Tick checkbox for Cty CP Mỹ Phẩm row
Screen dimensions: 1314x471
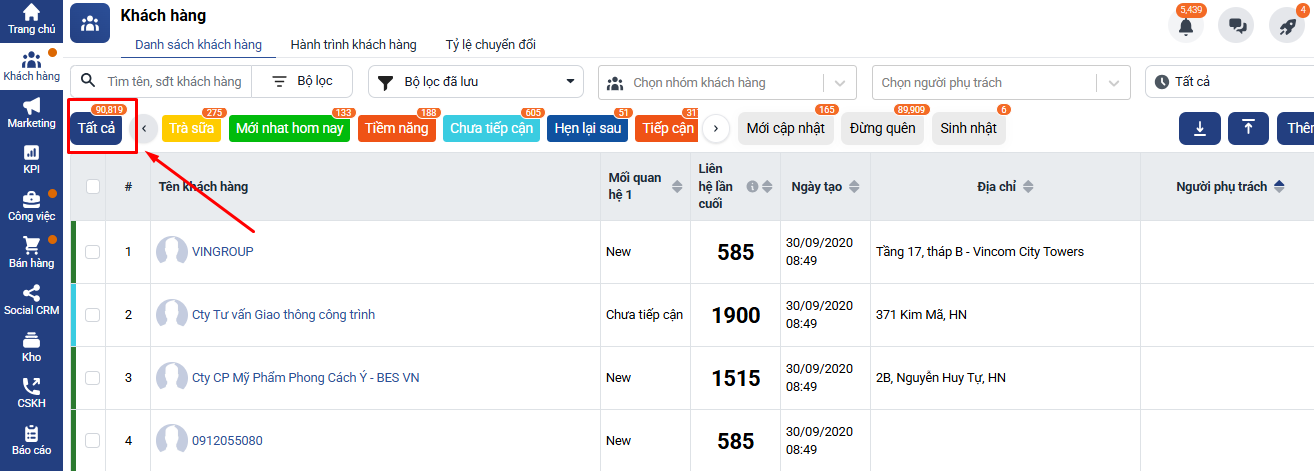93,378
